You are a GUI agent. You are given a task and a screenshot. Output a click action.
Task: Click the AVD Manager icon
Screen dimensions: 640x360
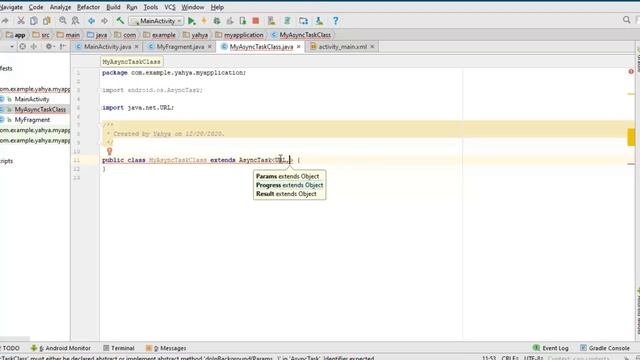[x=271, y=21]
